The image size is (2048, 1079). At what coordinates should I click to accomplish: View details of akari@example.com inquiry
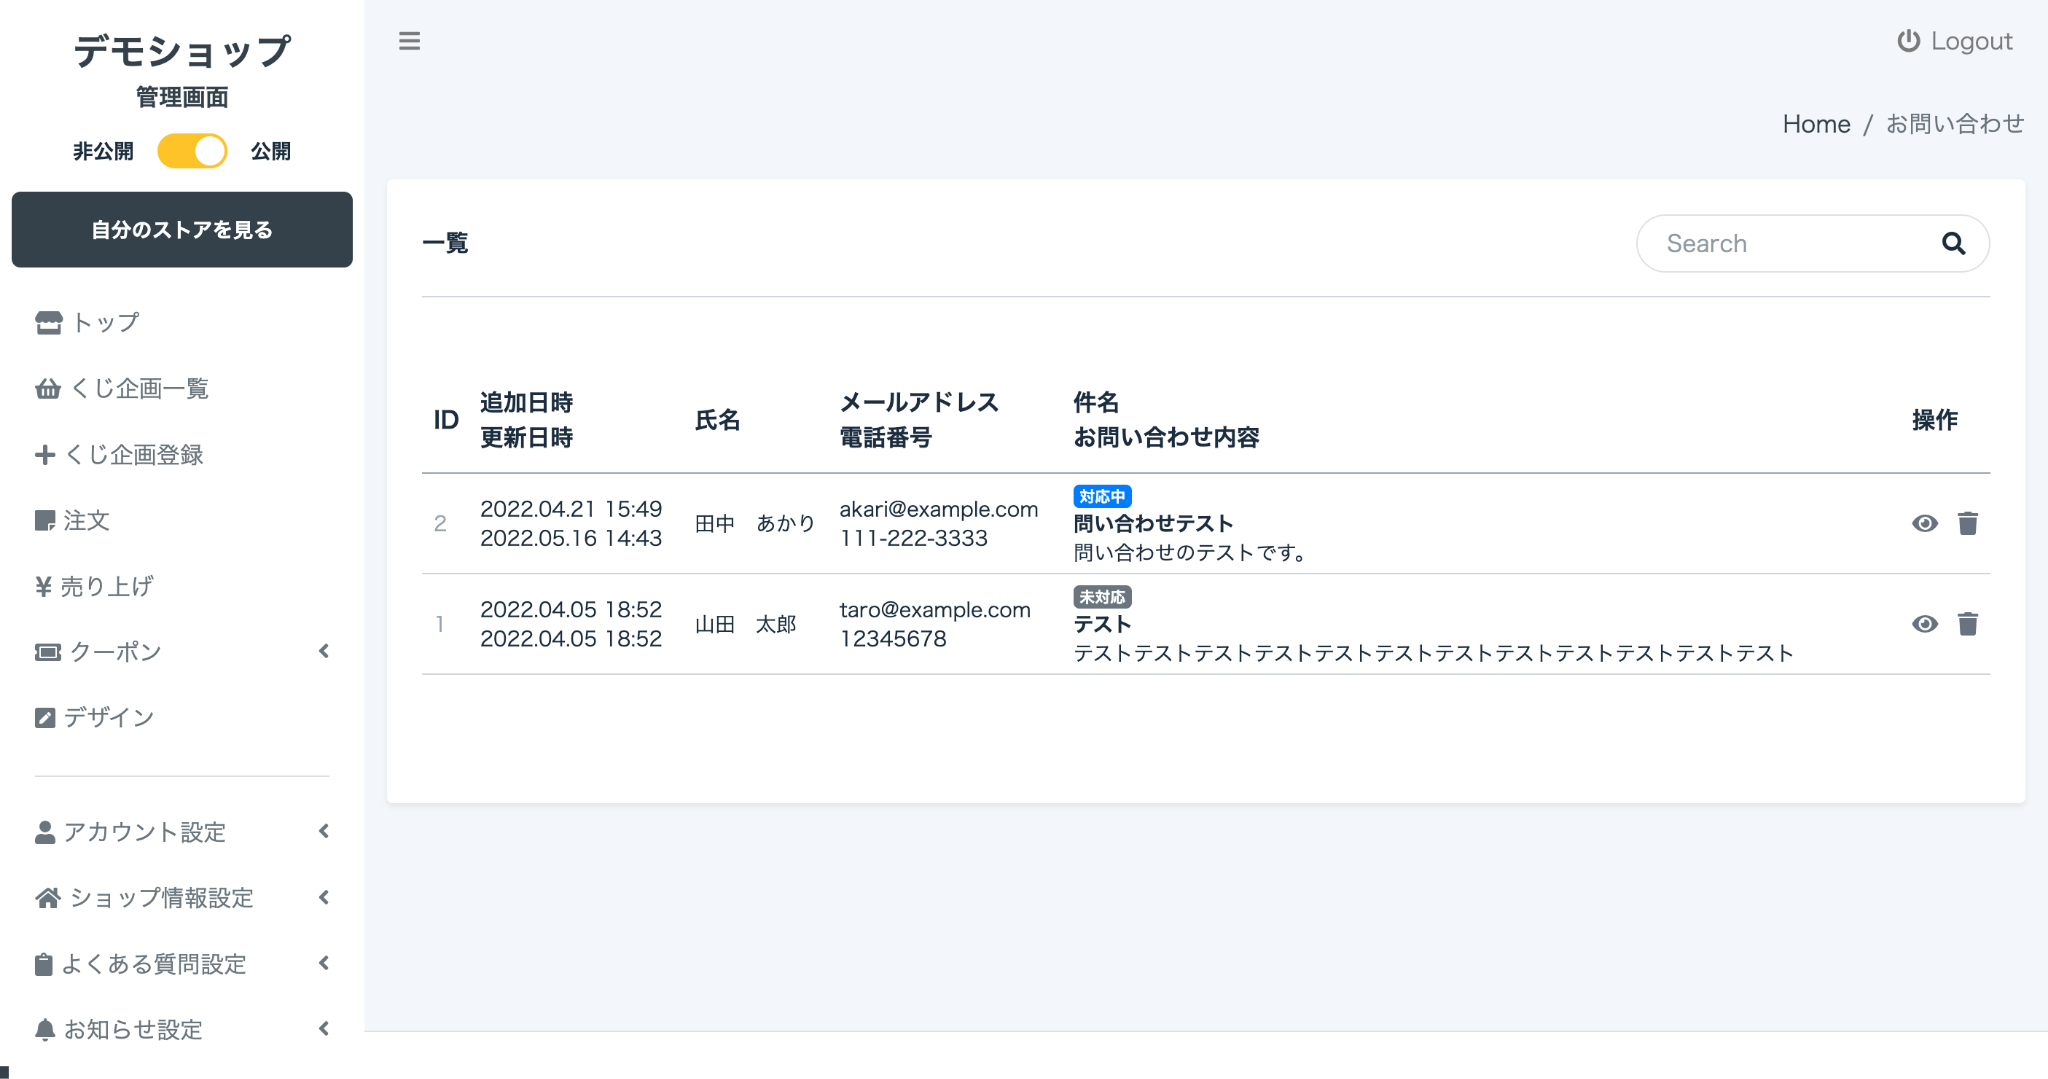pos(1925,523)
